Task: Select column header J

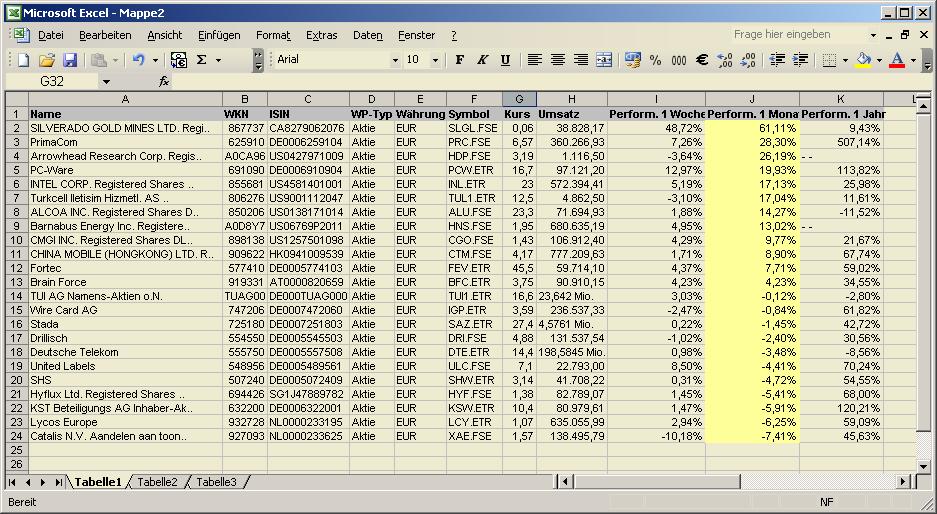Action: [x=752, y=99]
